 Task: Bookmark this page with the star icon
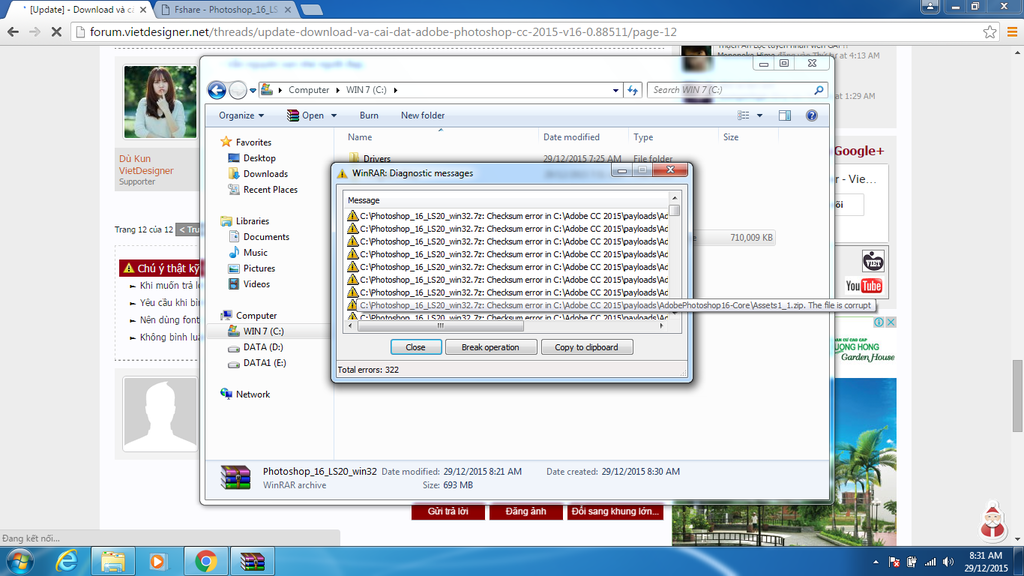[989, 32]
